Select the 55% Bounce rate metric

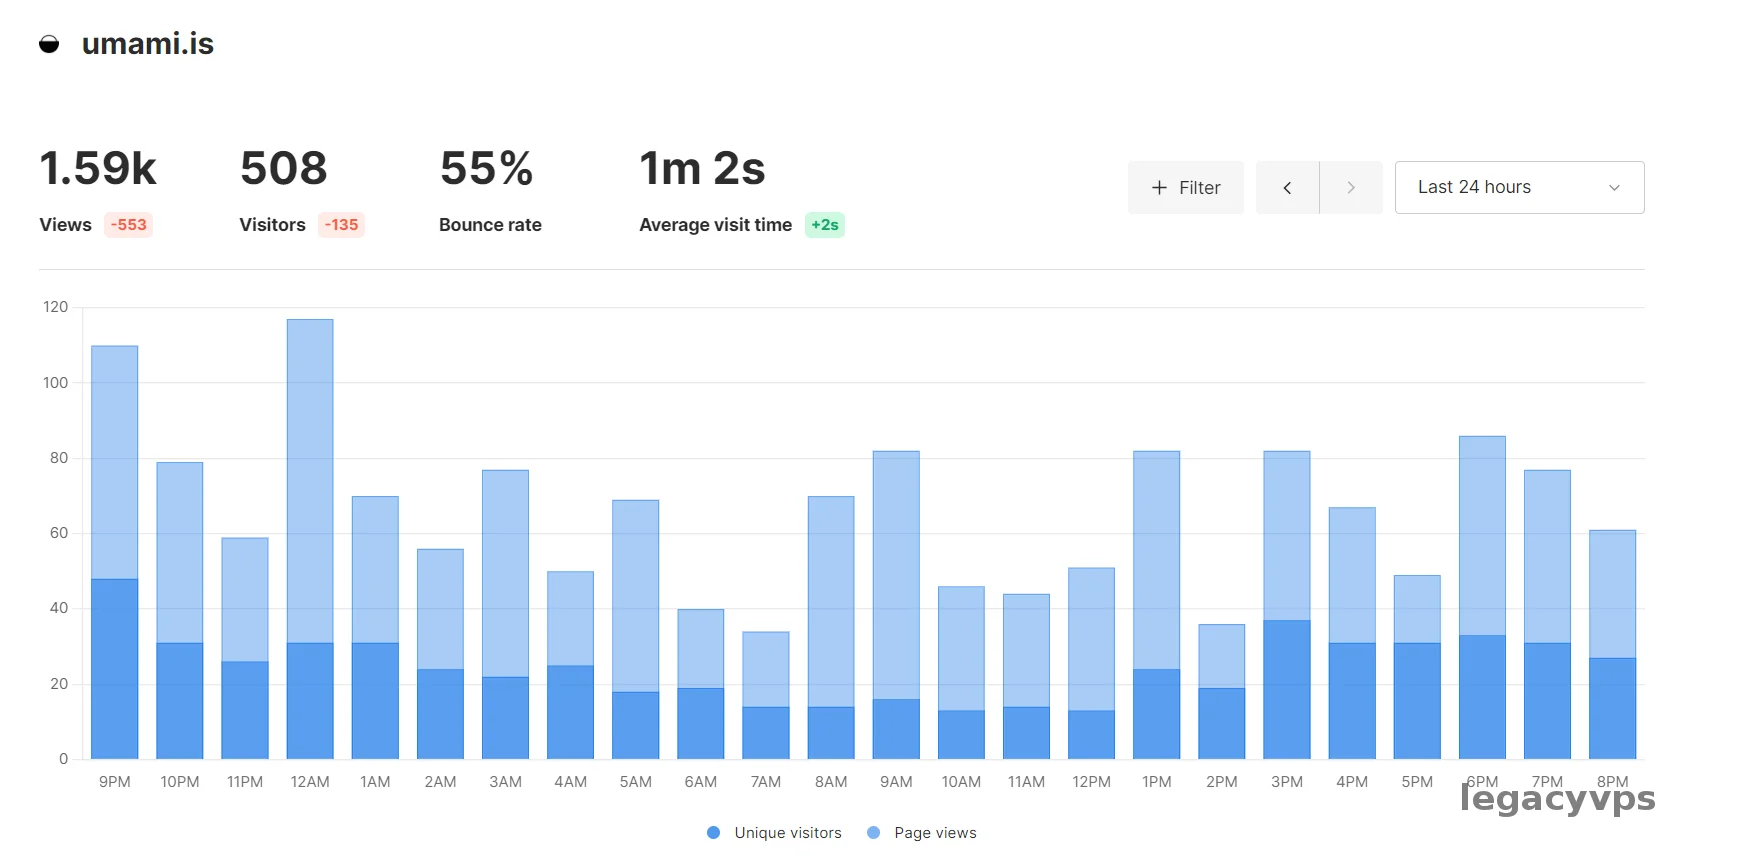pos(487,169)
